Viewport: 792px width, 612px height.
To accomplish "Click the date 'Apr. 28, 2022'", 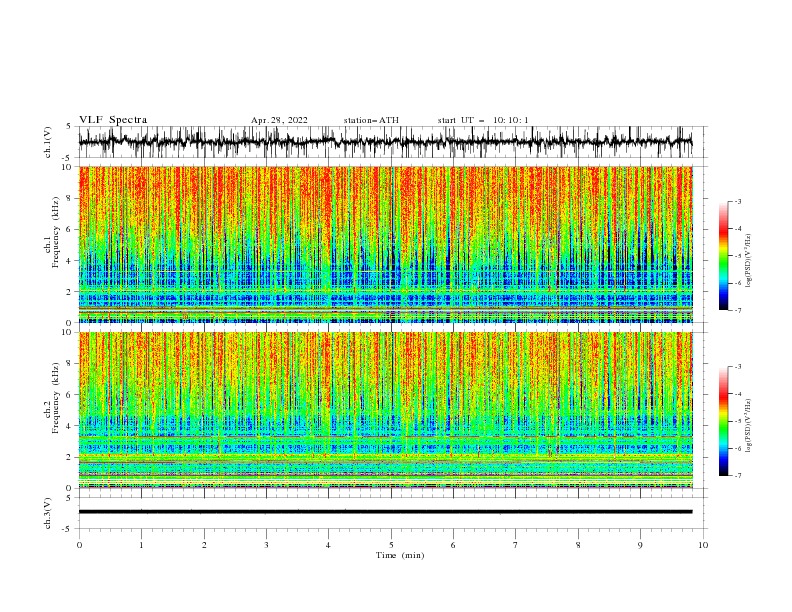I will coord(279,120).
